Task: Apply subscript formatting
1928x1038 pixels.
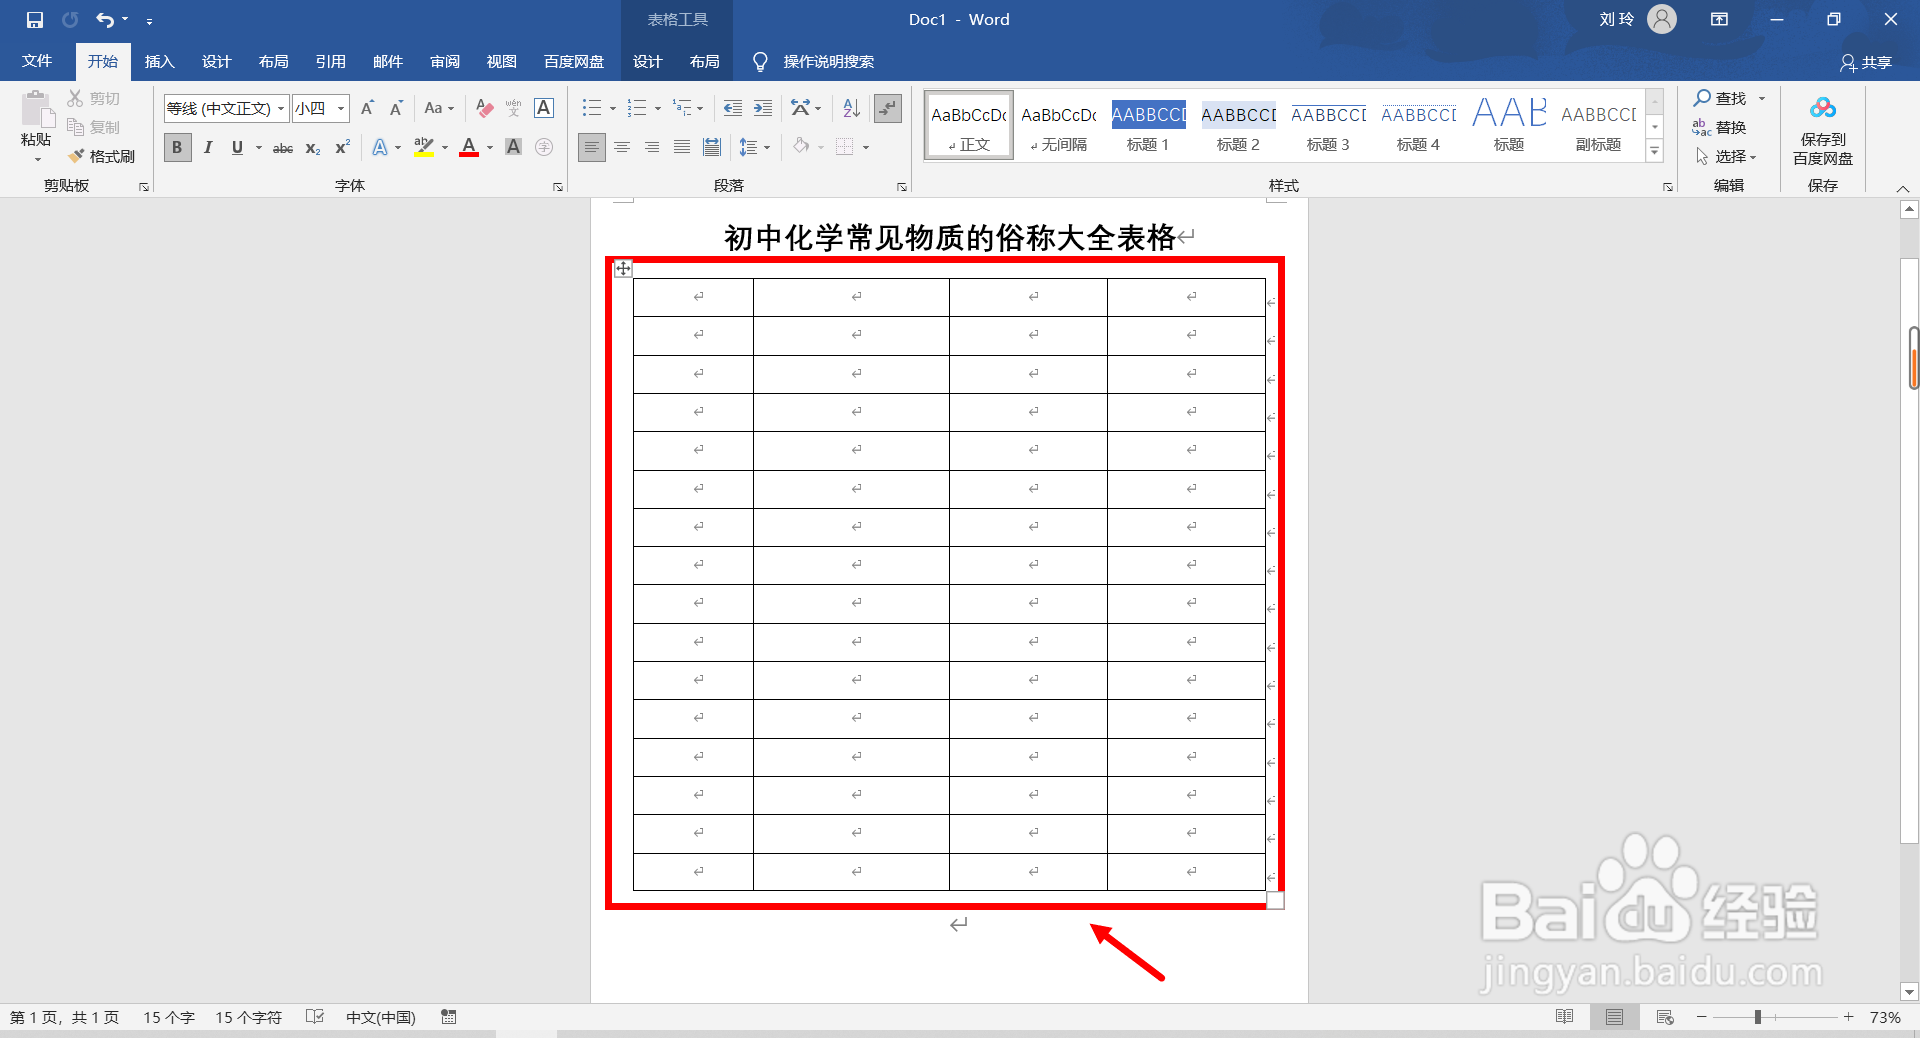Action: click(312, 147)
